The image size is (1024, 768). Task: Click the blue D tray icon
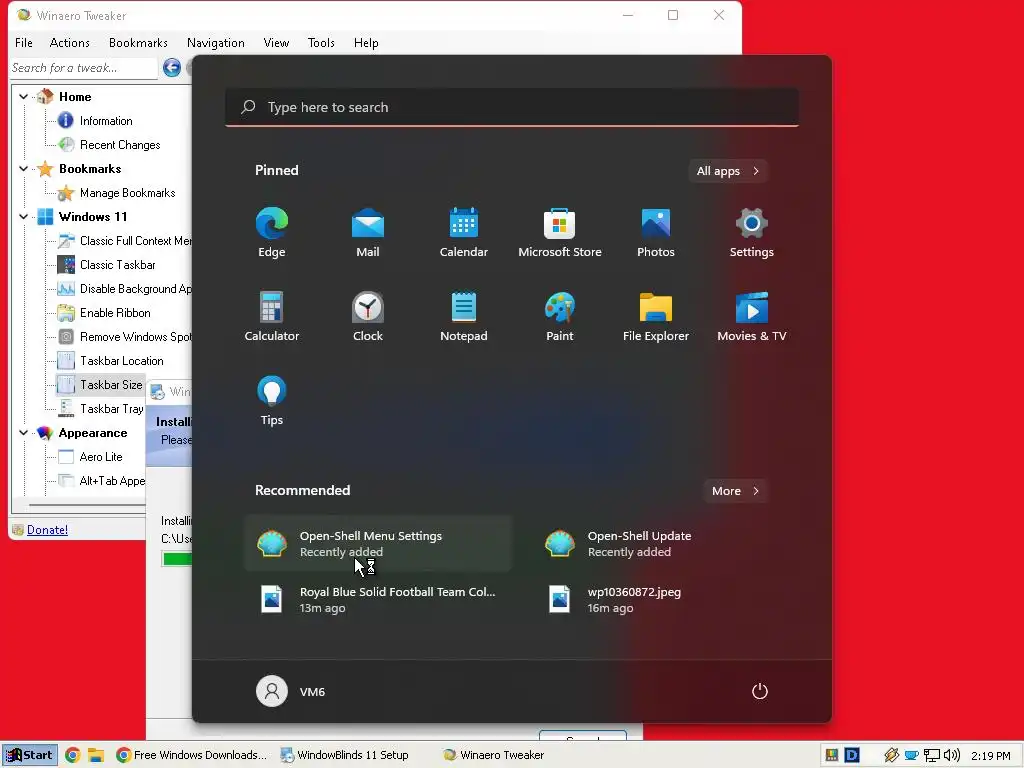click(x=852, y=755)
